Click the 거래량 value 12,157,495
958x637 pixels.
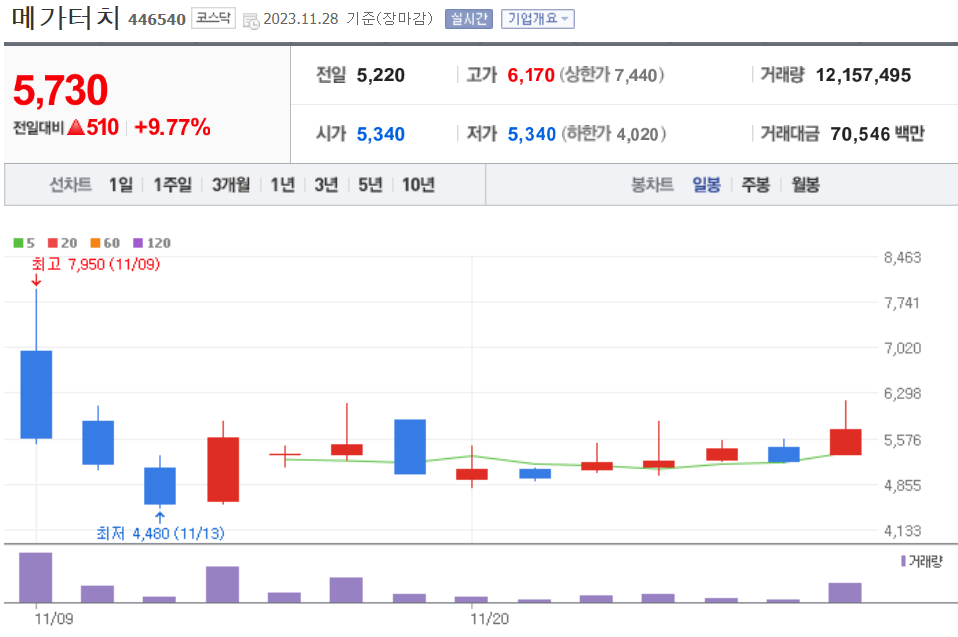pyautogui.click(x=863, y=75)
